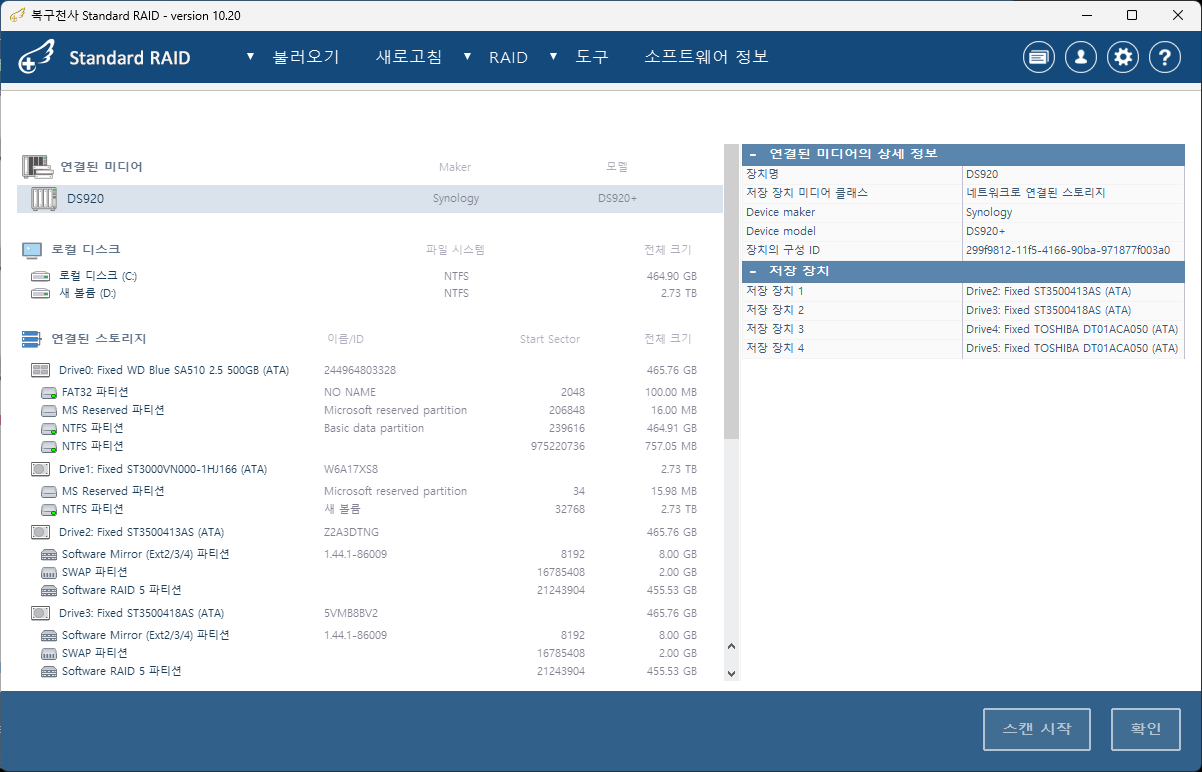Click the left panel vertical scrollbar thumb

click(731, 292)
